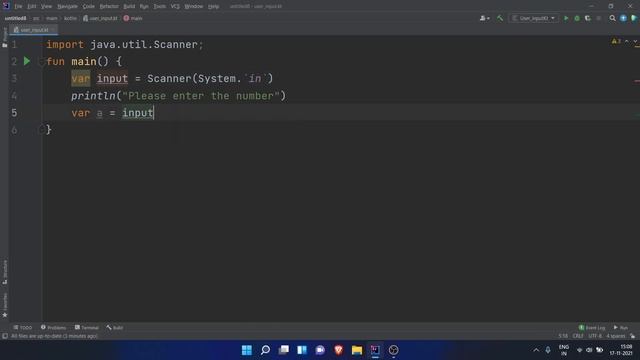Open the VCS menu
The image size is (640, 360).
175,7
